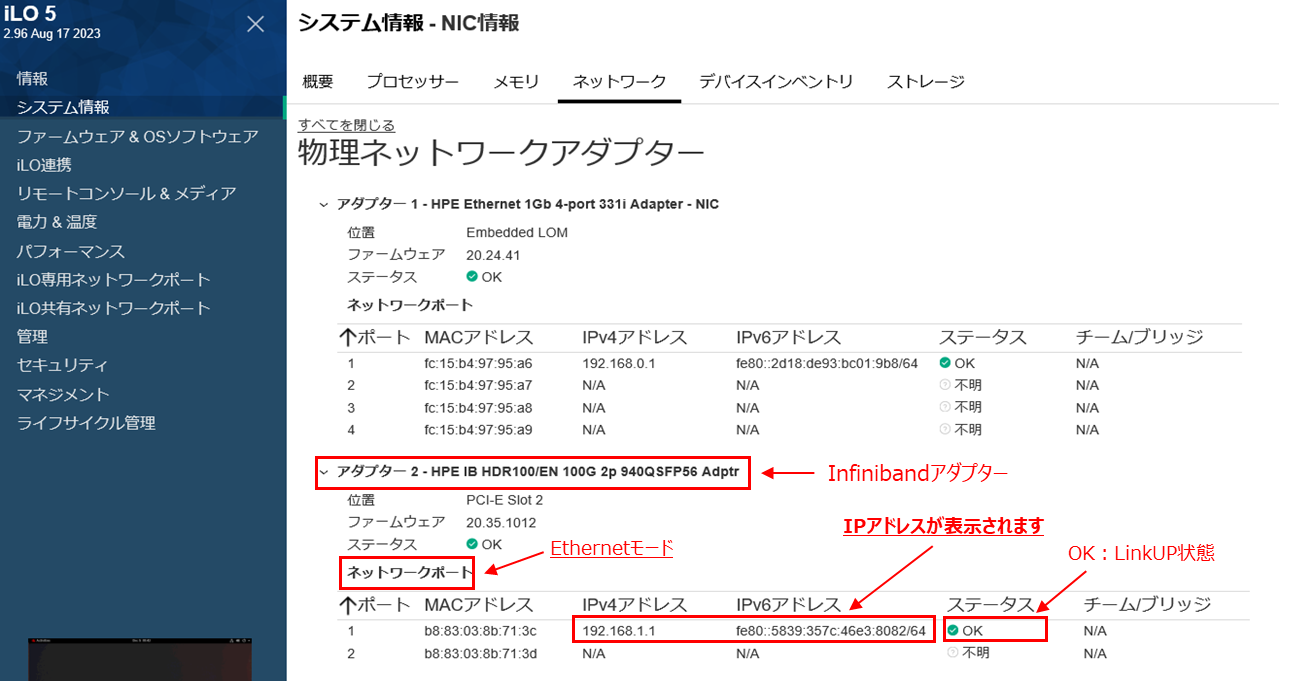This screenshot has height=681, width=1301.
Task: Open リモートコンソール & メディア page
Action: click(126, 193)
